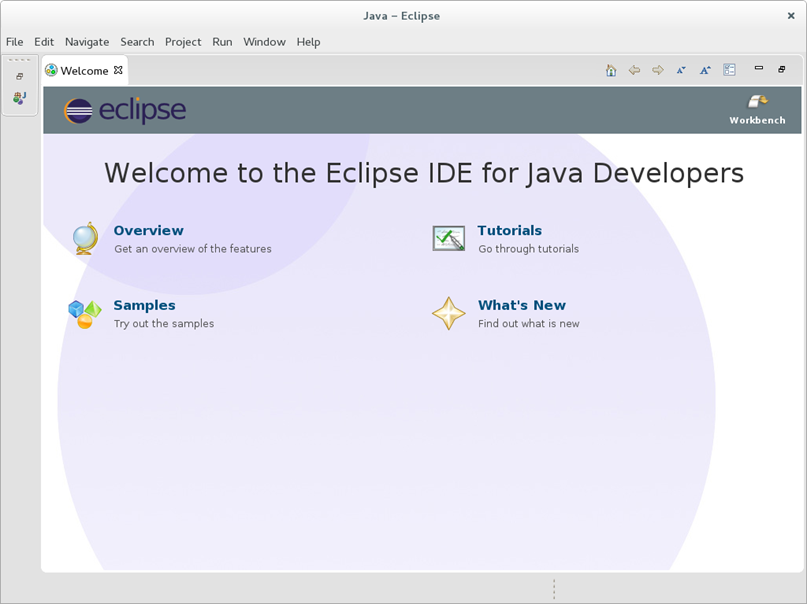
Task: Open the Overview link
Action: tap(149, 230)
